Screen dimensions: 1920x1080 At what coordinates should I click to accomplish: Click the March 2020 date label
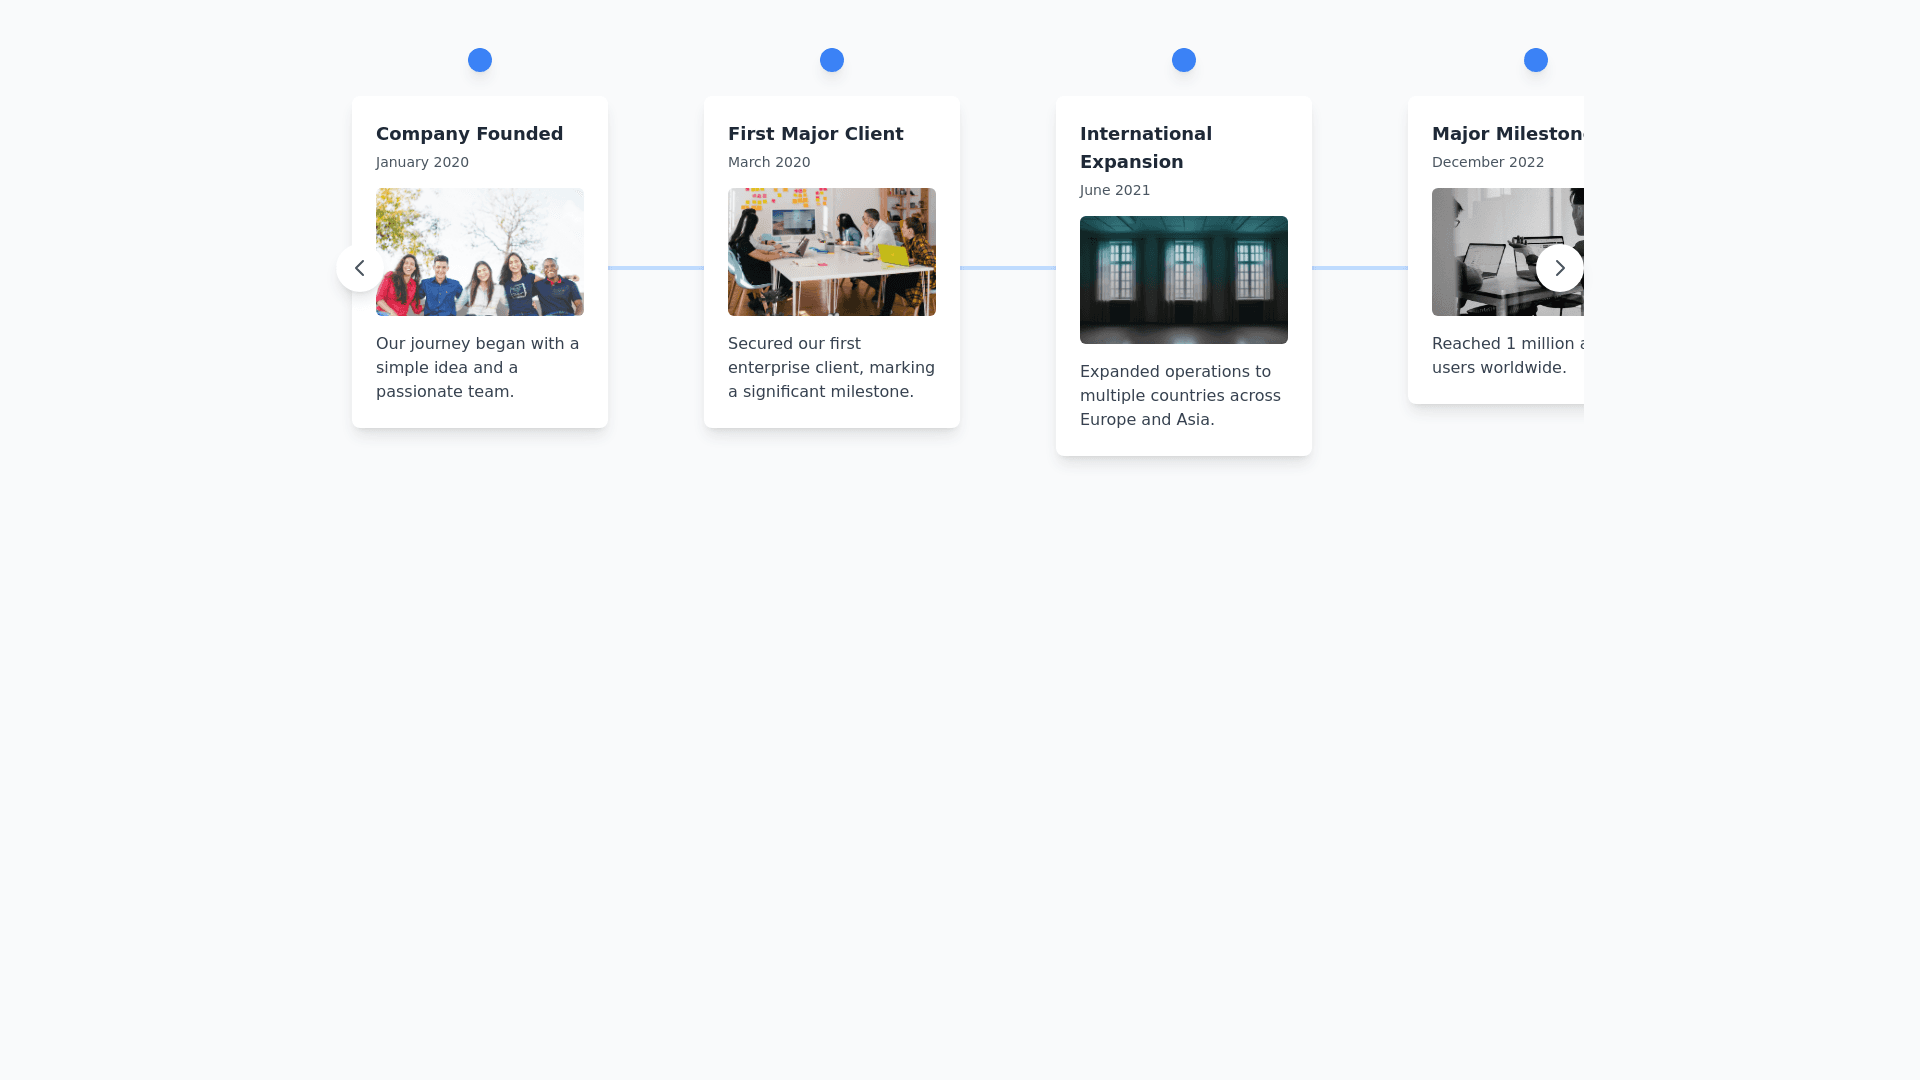pos(769,162)
